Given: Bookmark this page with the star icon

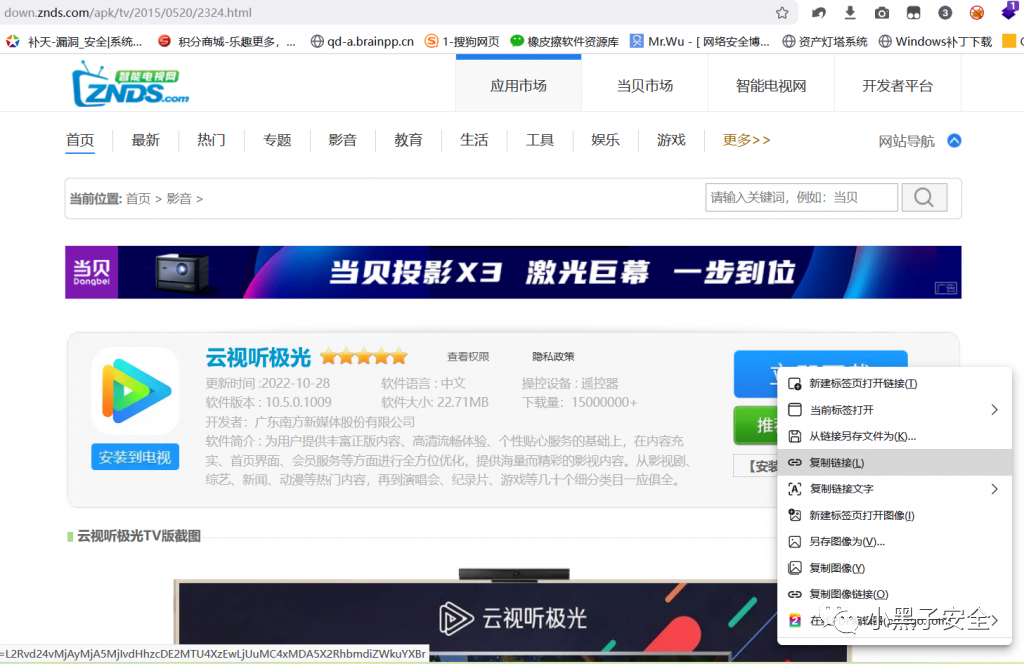Looking at the screenshot, I should pos(782,13).
